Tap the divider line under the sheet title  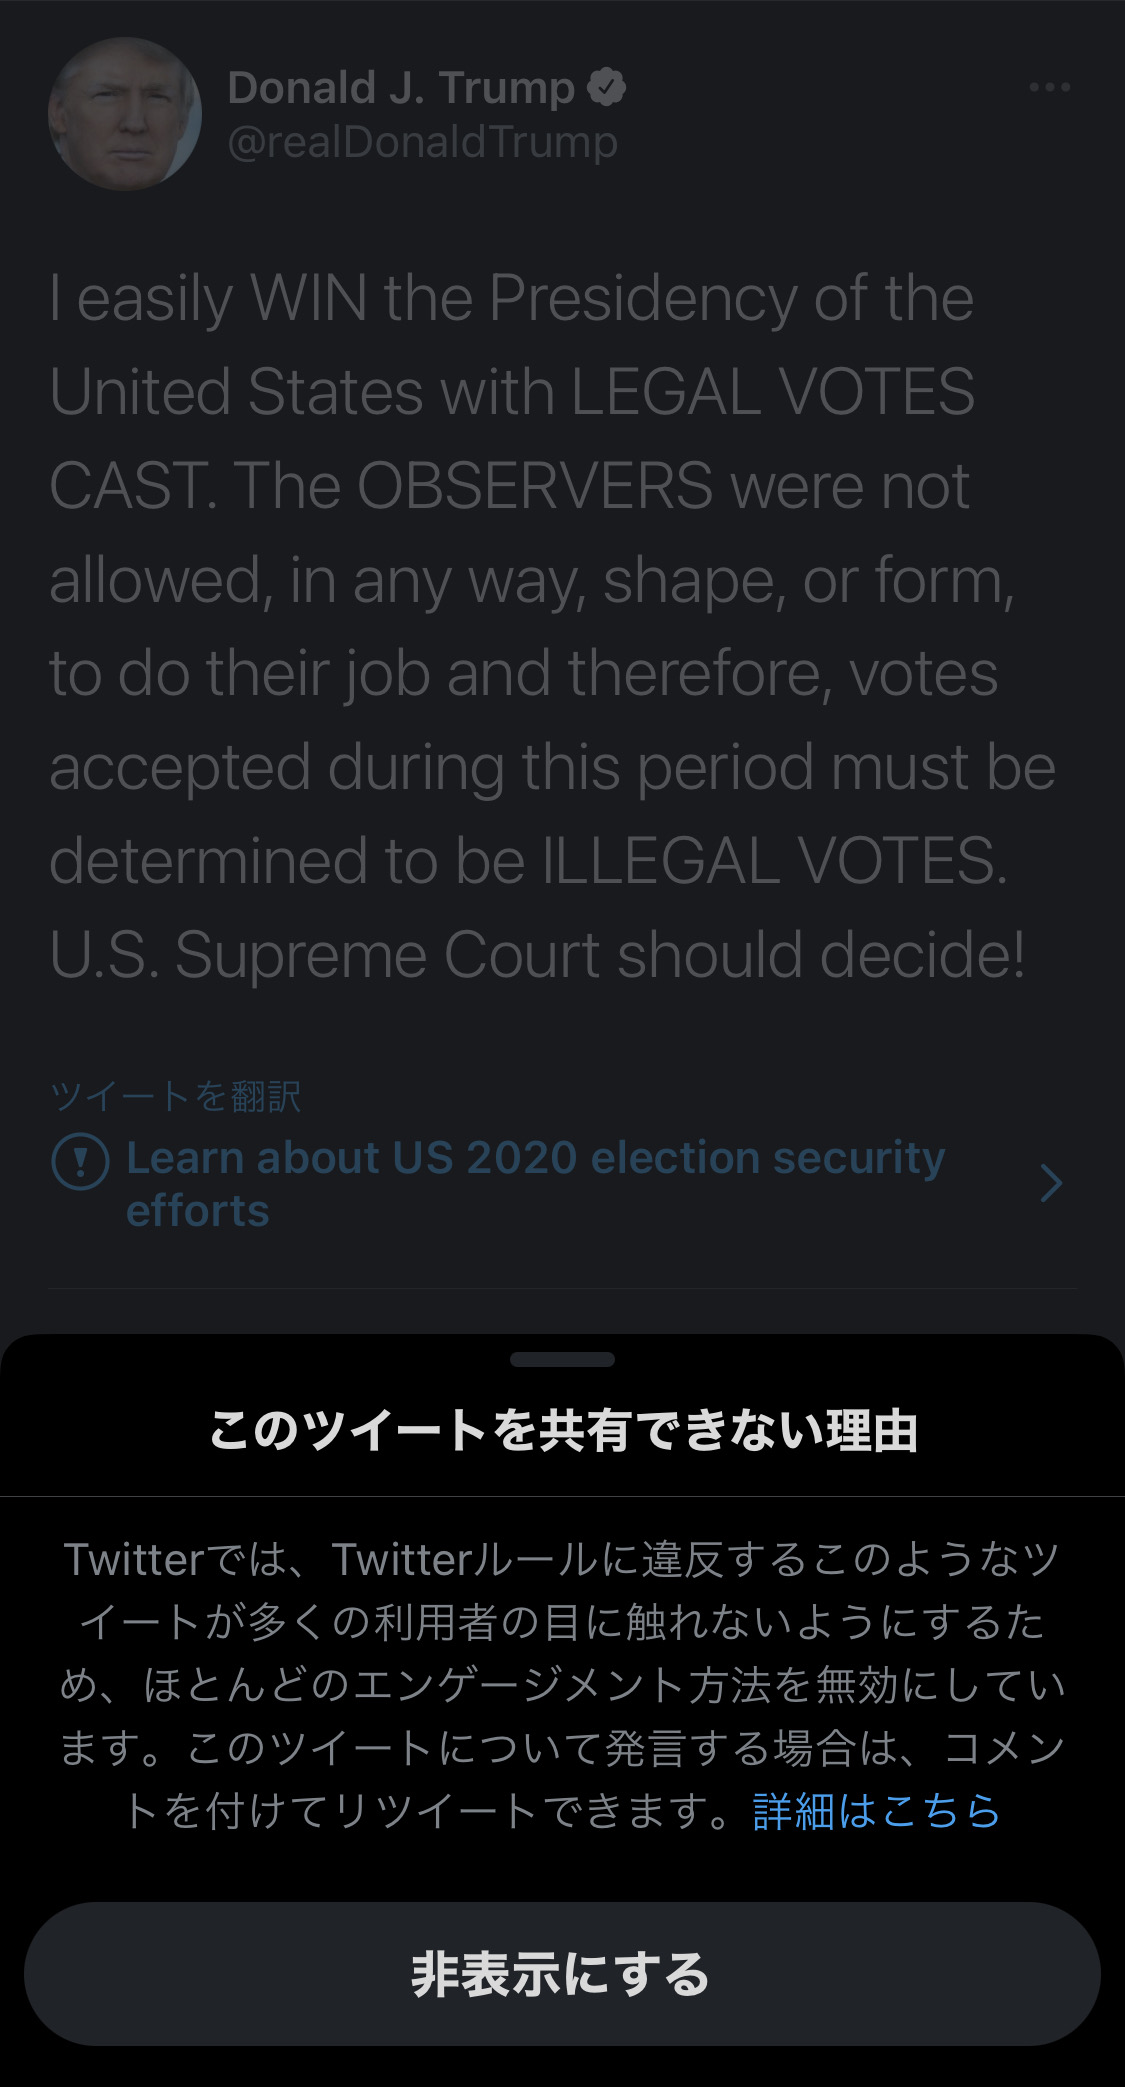tap(562, 1496)
